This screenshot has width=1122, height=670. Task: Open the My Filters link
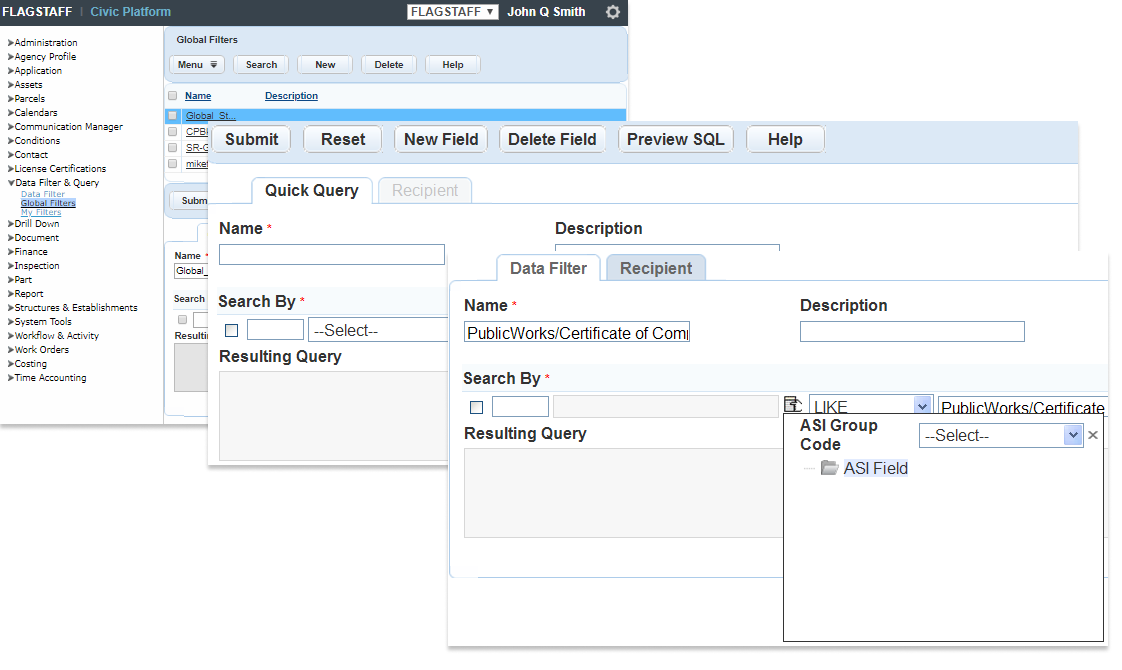click(x=41, y=212)
